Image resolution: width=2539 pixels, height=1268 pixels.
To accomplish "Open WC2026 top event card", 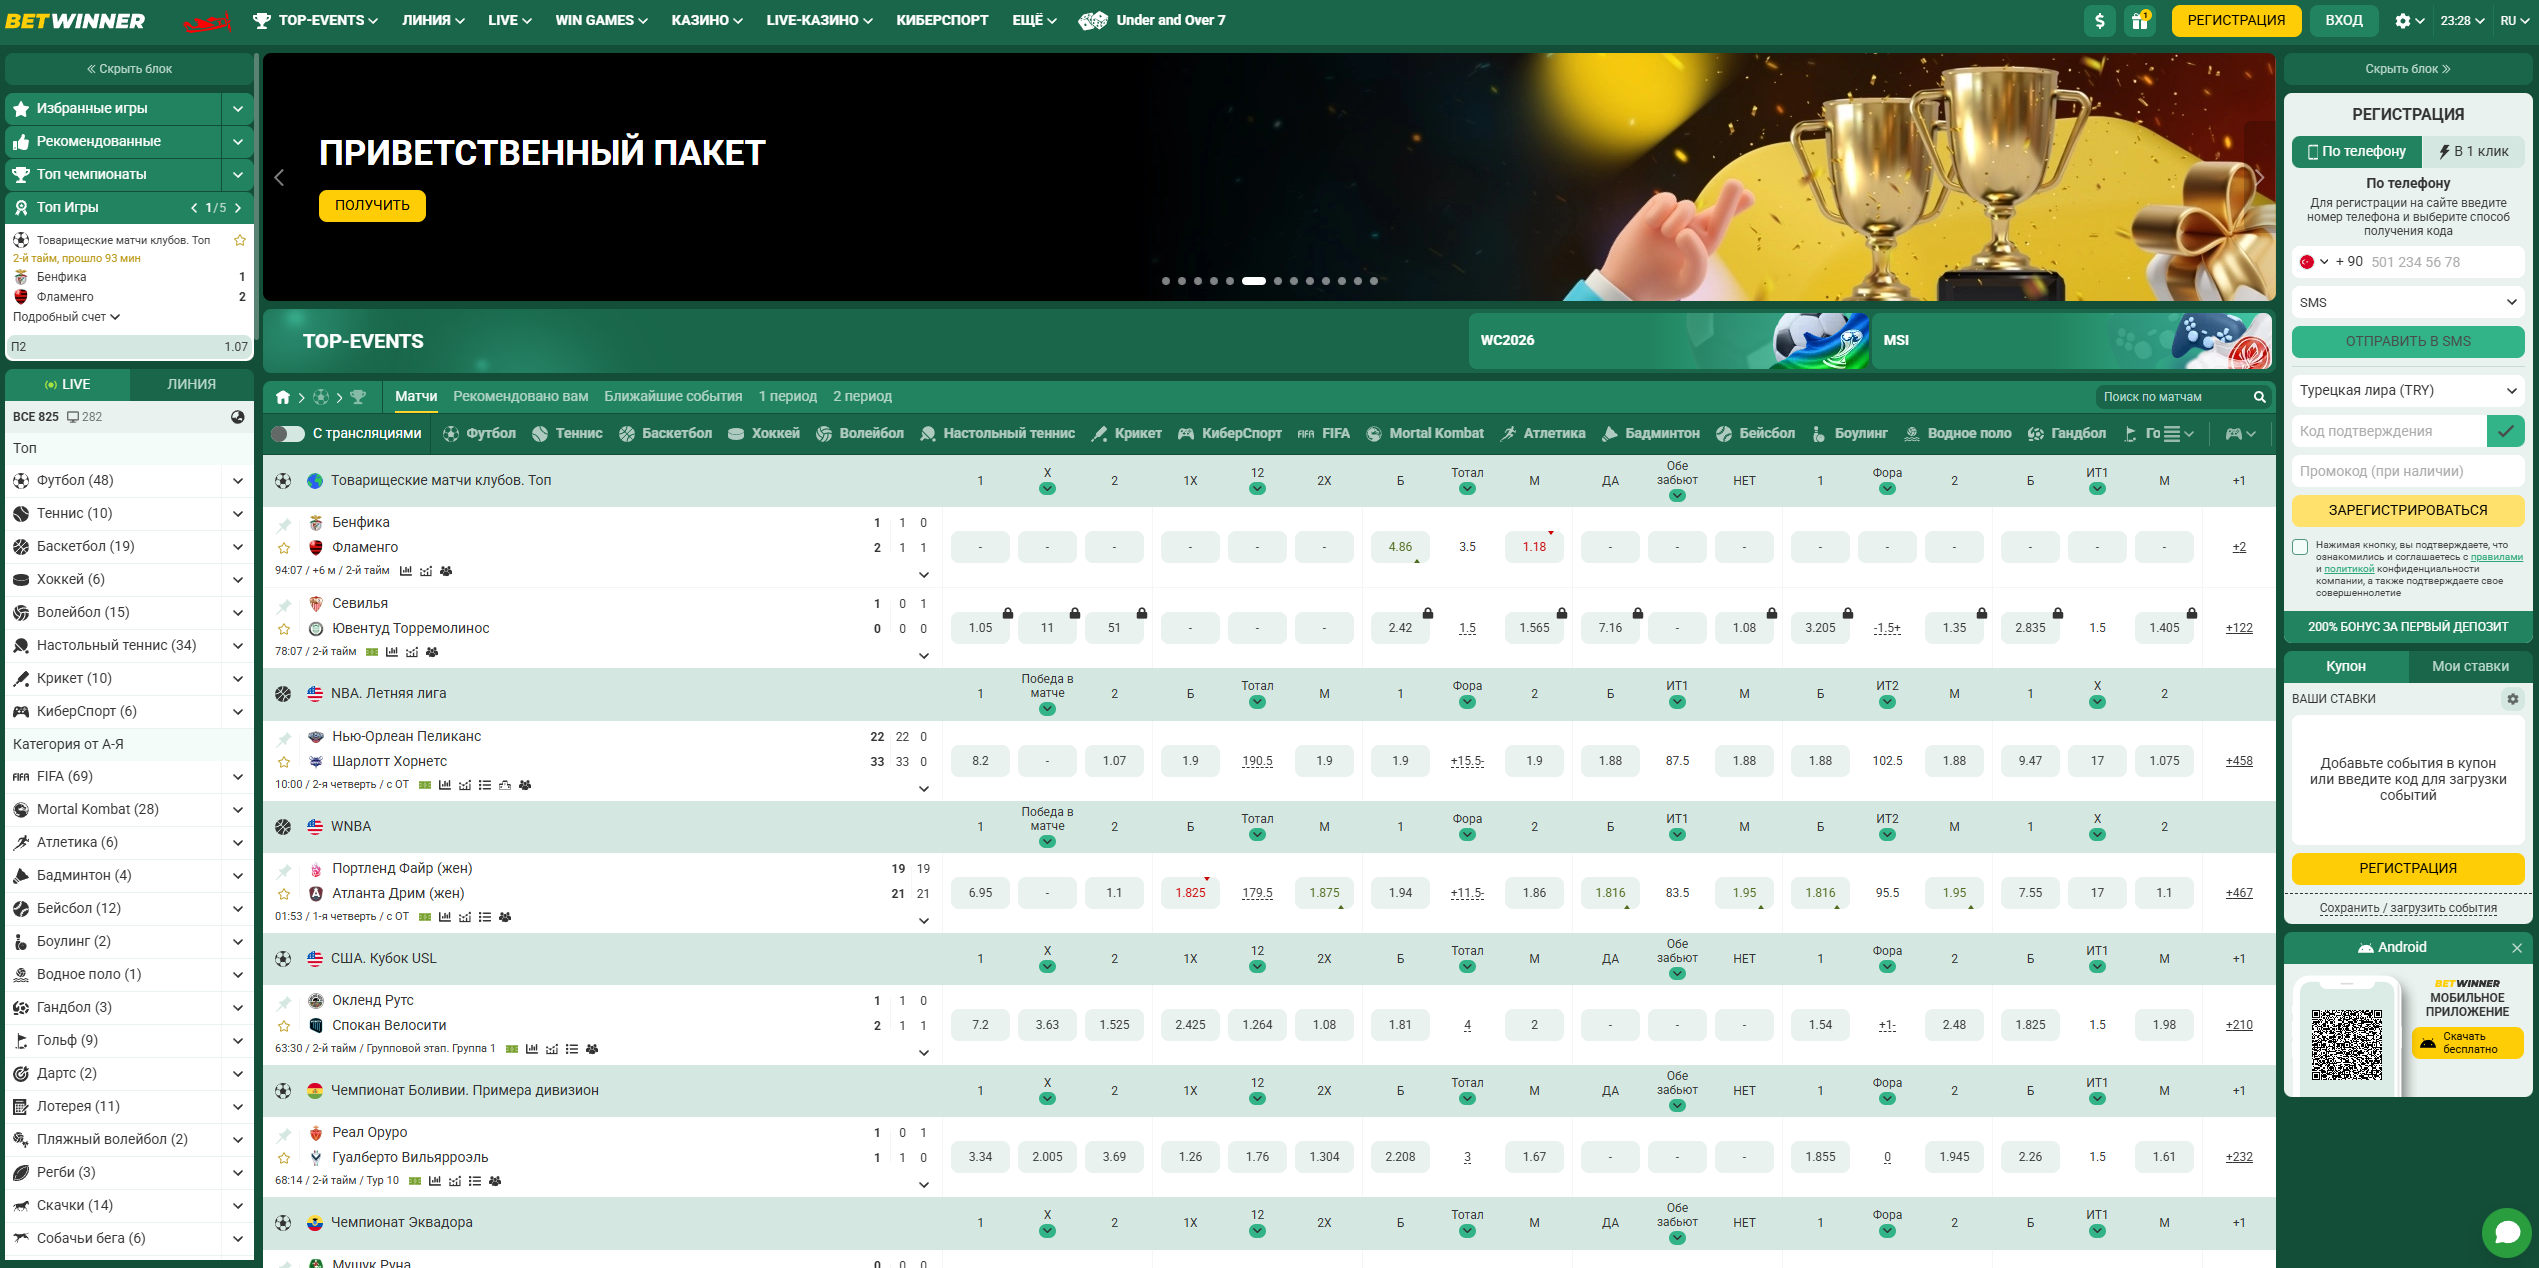I will coord(1668,341).
